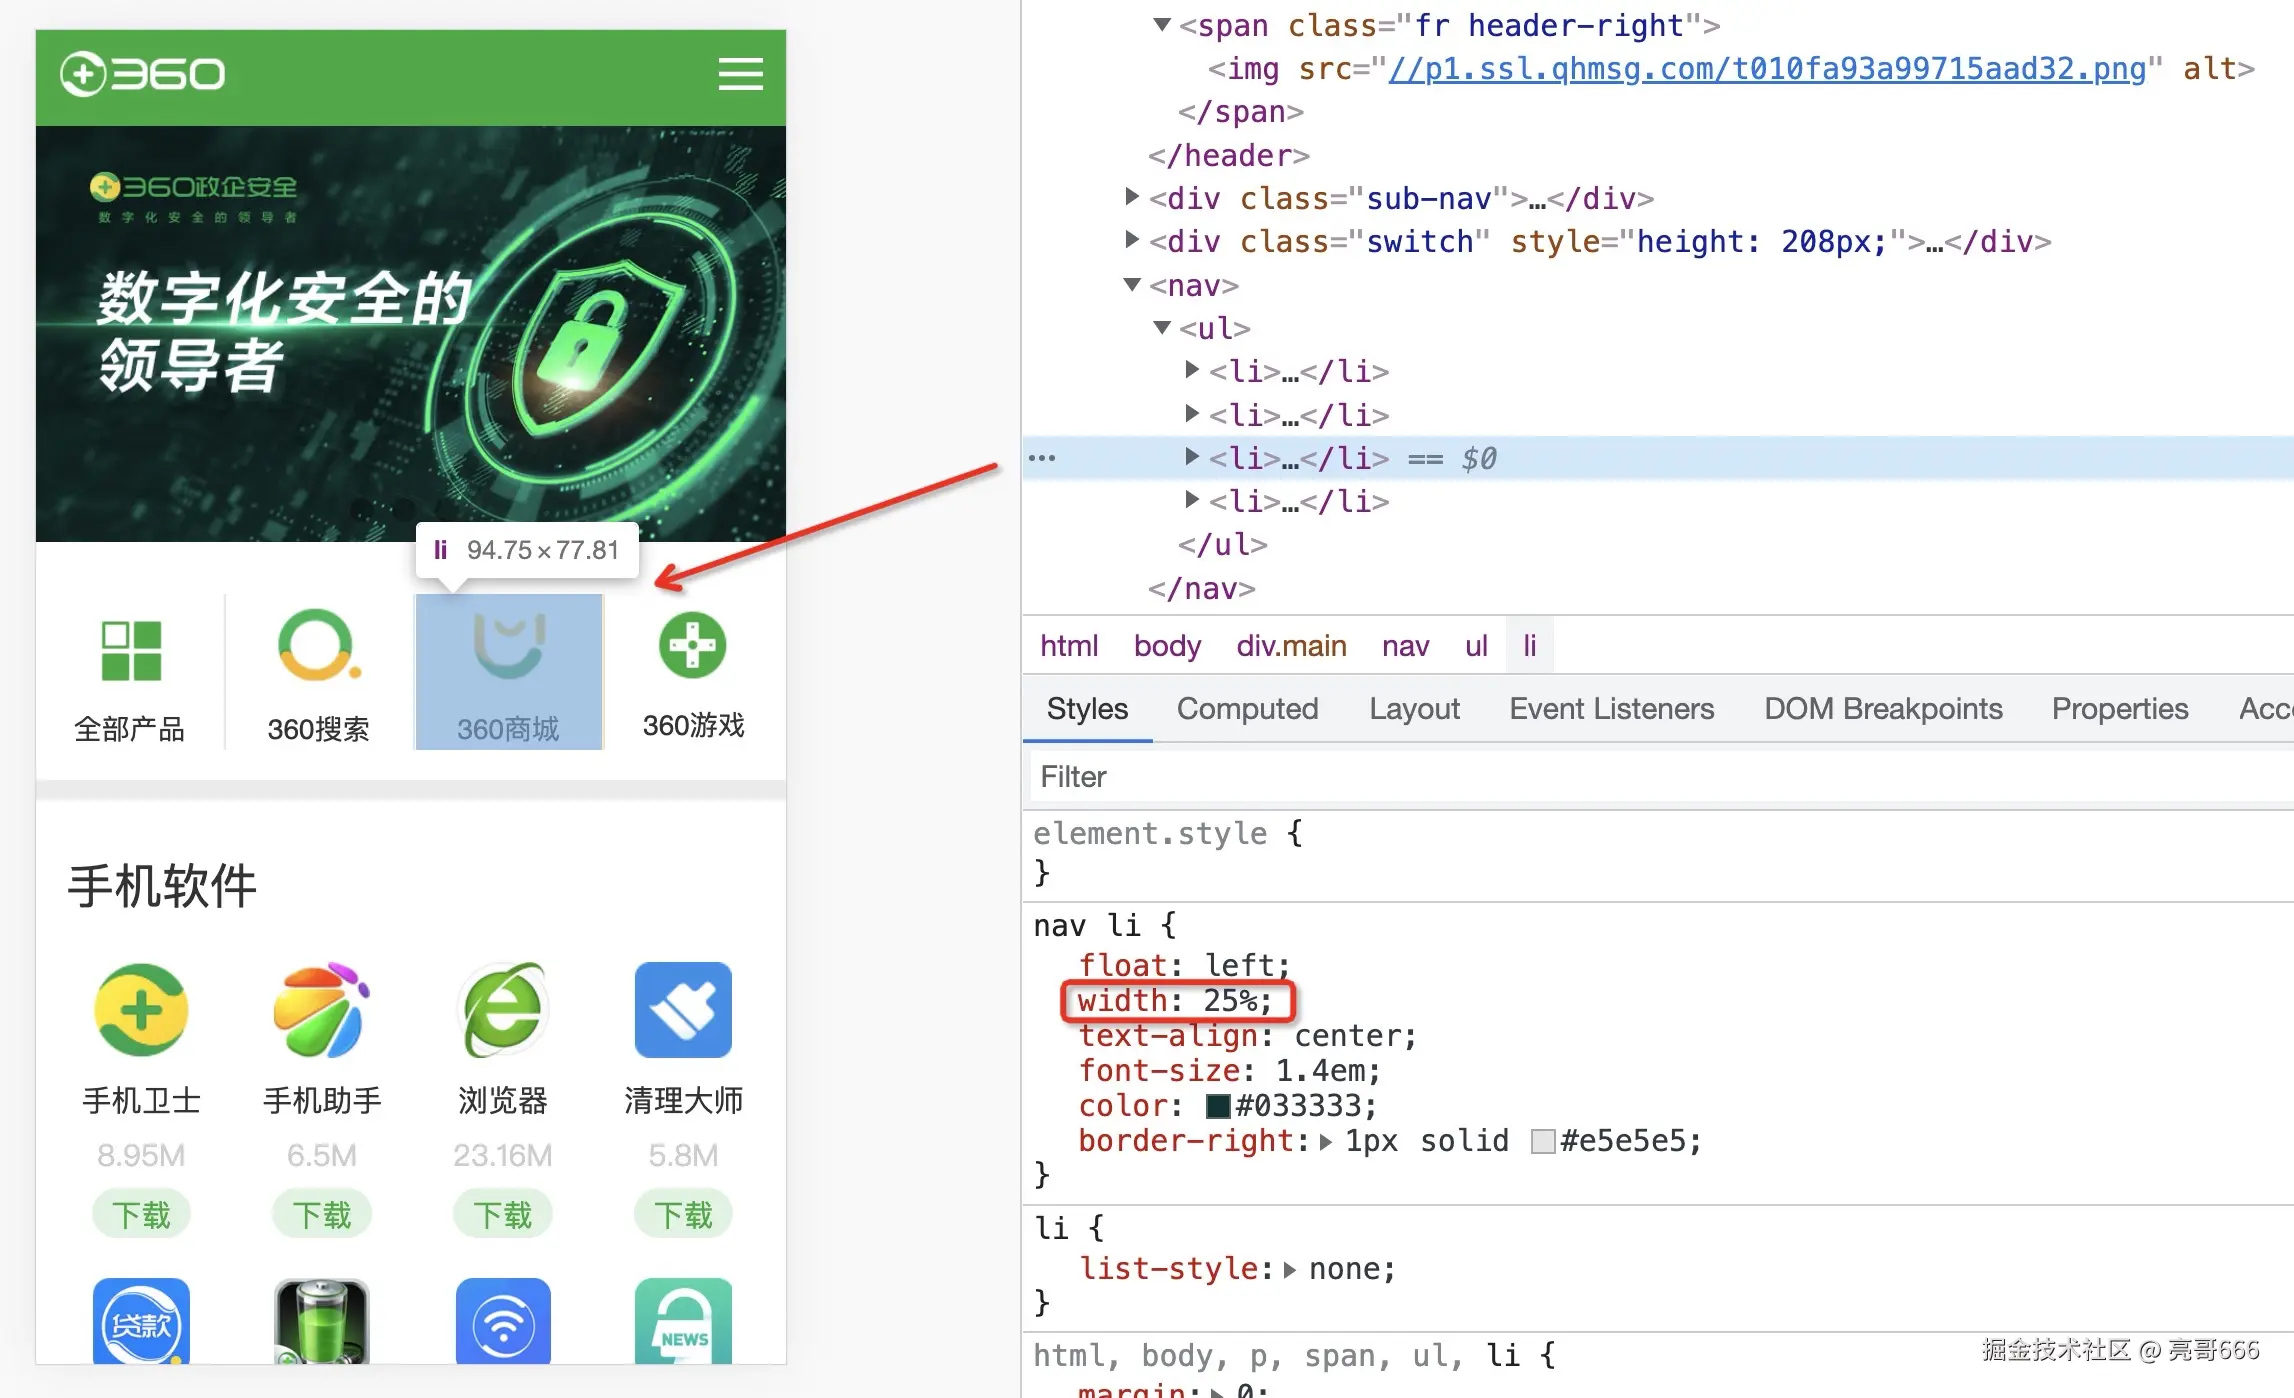Image resolution: width=2294 pixels, height=1398 pixels.
Task: Click 下载 button under 手机卫士
Action: 141,1215
